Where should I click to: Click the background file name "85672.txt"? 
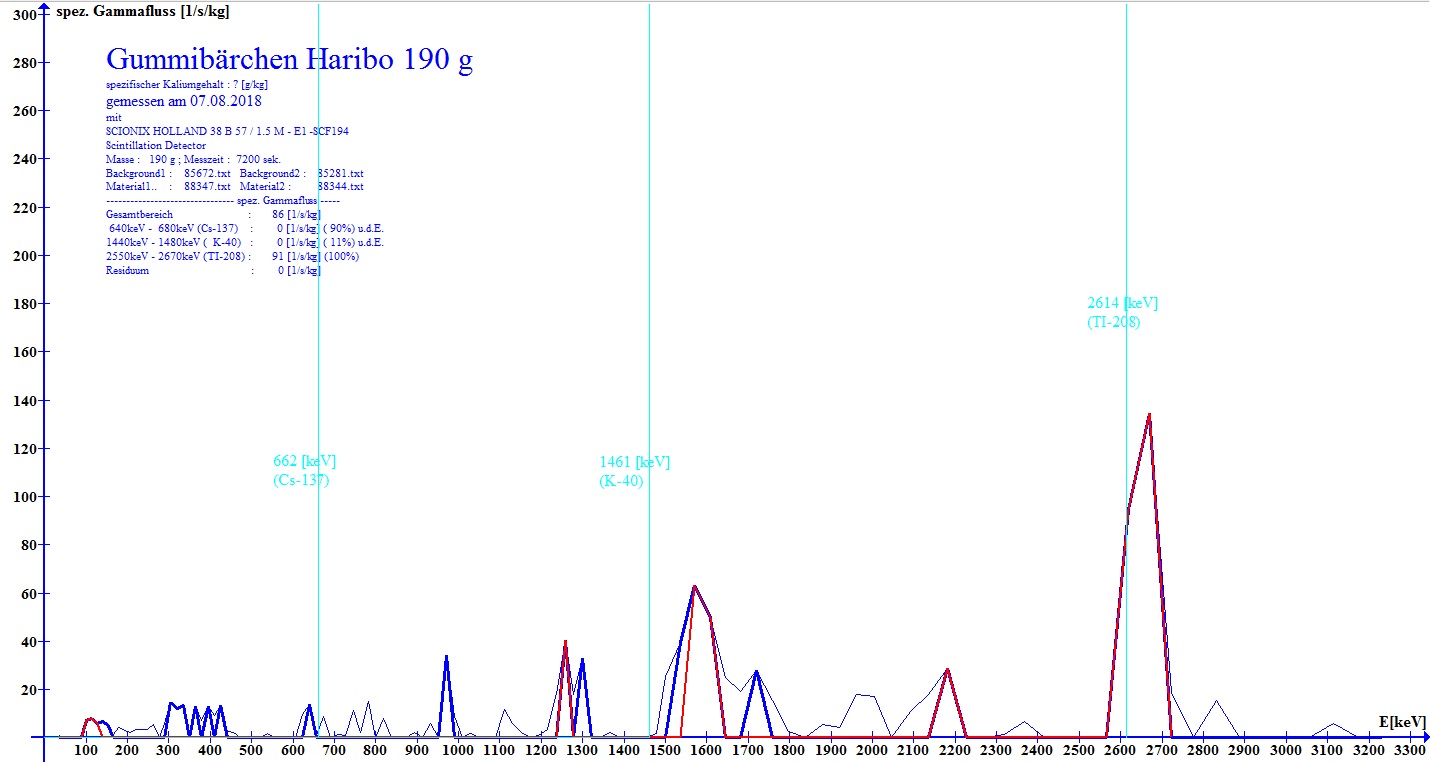point(207,173)
